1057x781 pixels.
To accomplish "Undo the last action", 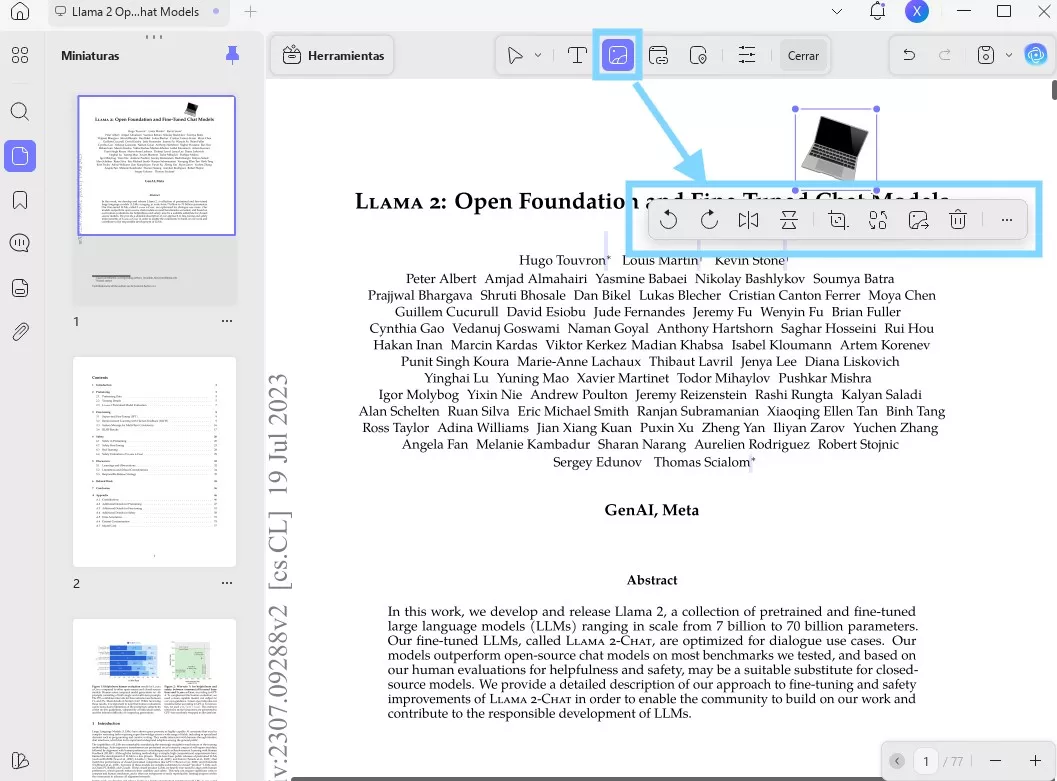I will (909, 55).
